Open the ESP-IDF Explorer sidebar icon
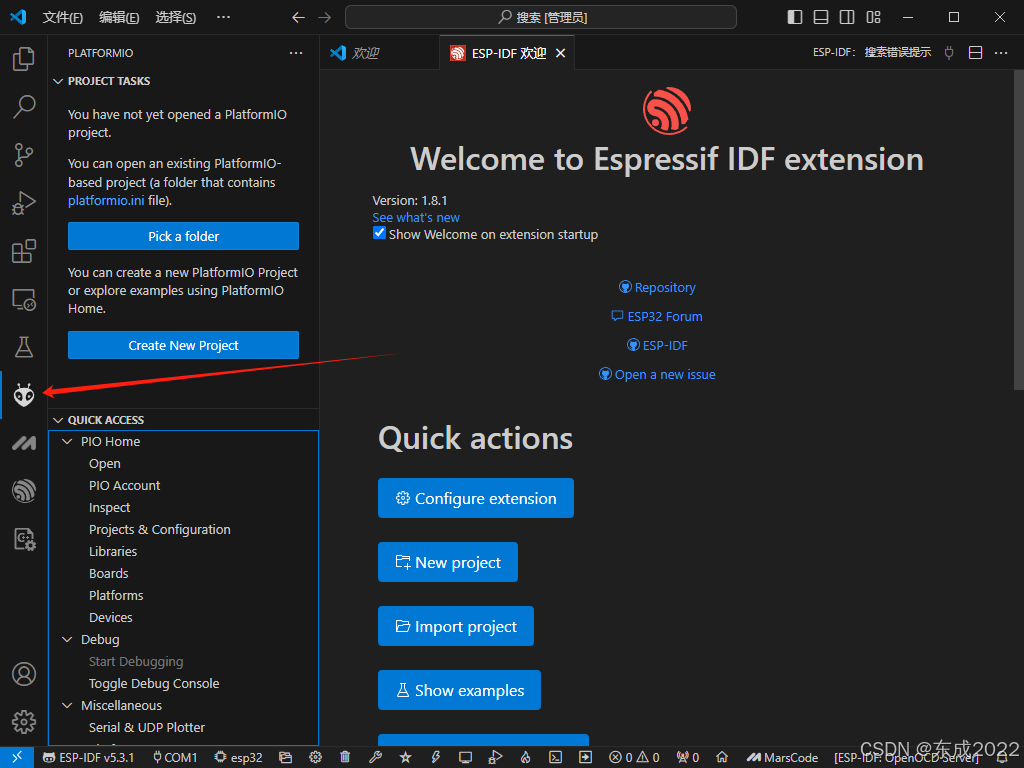The width and height of the screenshot is (1024, 768). (24, 491)
